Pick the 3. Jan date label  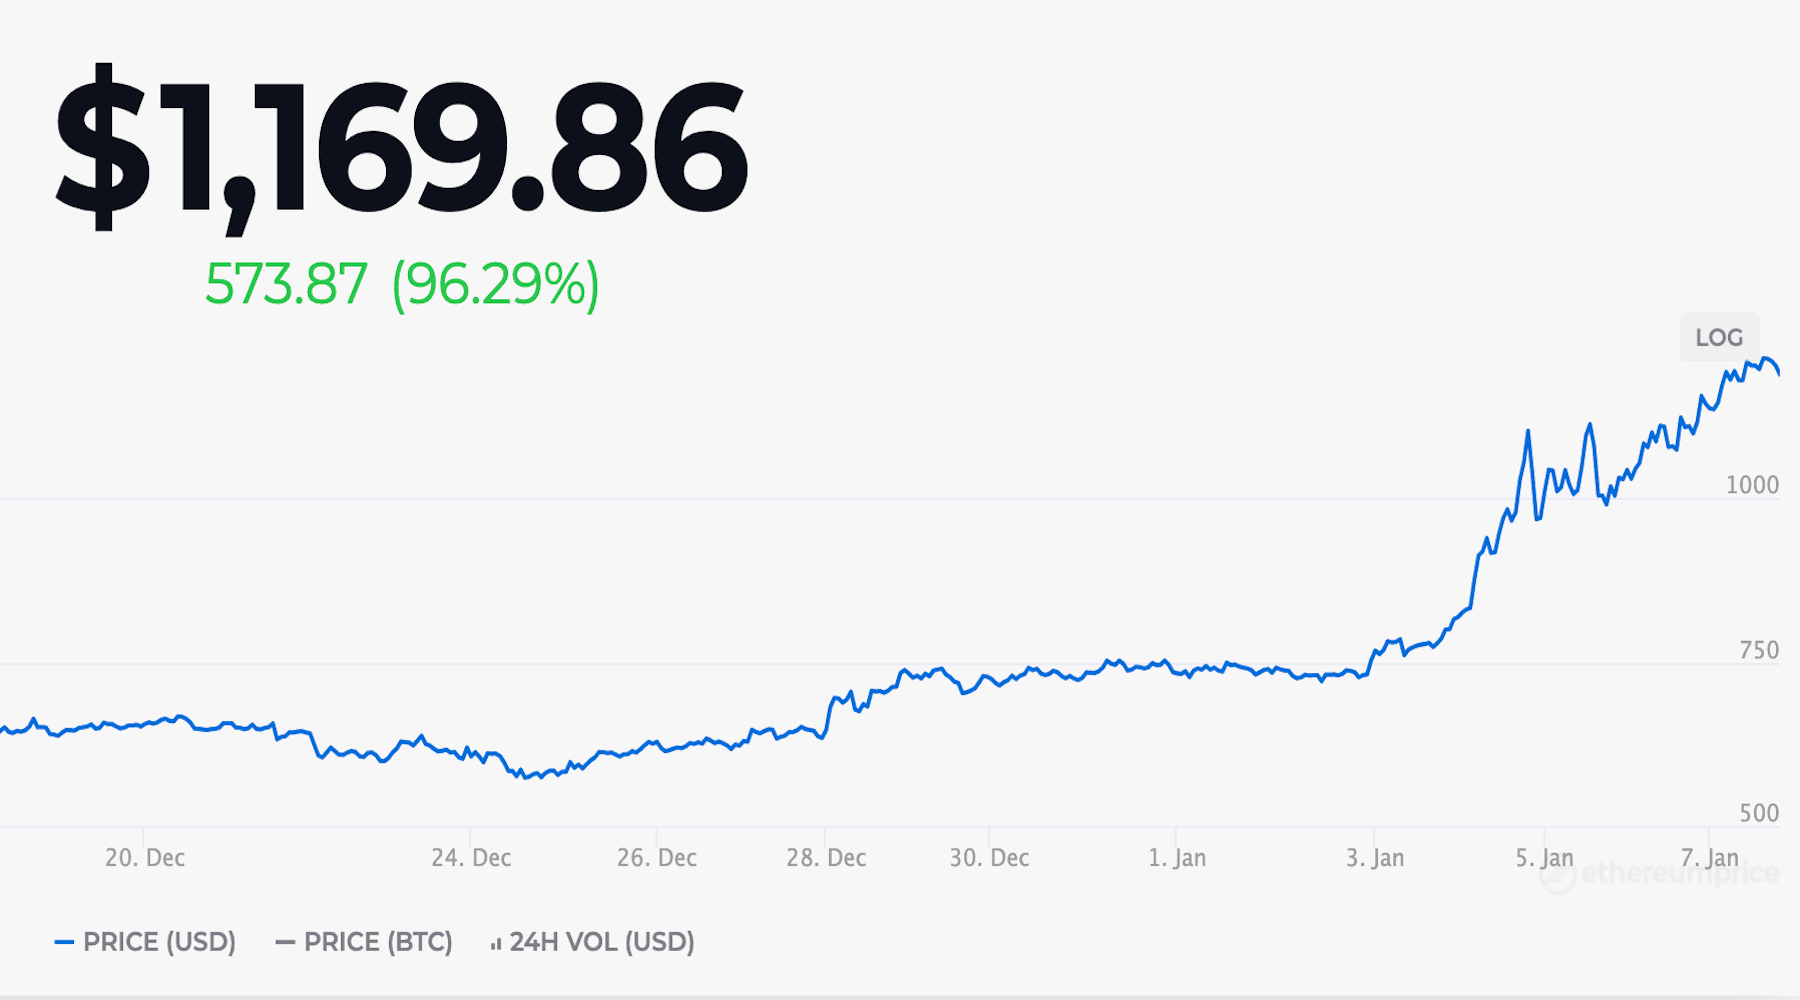[1375, 858]
